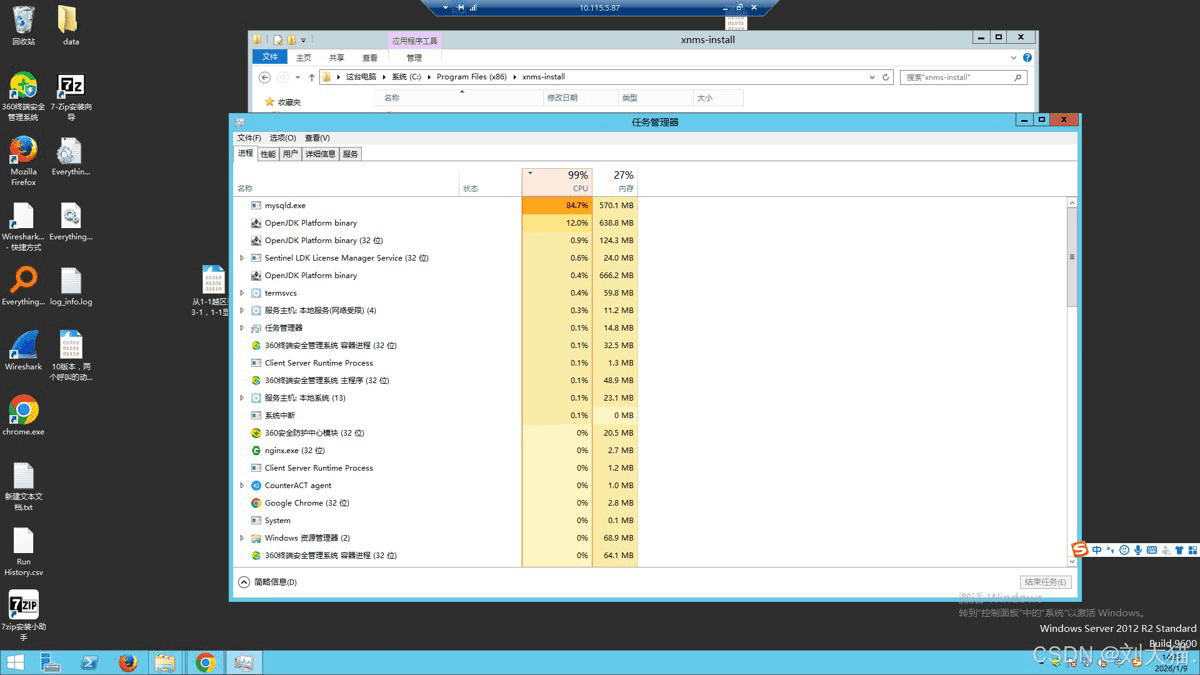This screenshot has width=1200, height=675.
Task: Open File Explorer from the taskbar
Action: [165, 662]
